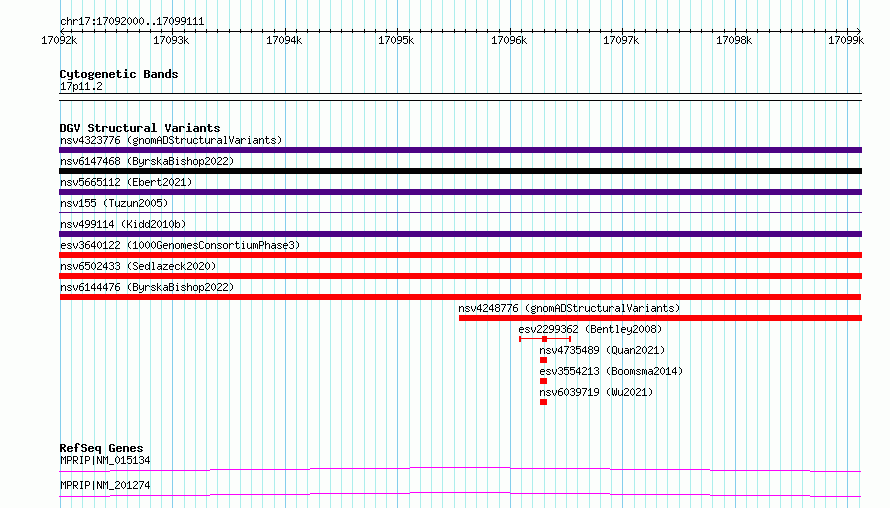This screenshot has width=890, height=508.
Task: Open the MPRIP|NM_015134 gene label
Action: pos(105,460)
